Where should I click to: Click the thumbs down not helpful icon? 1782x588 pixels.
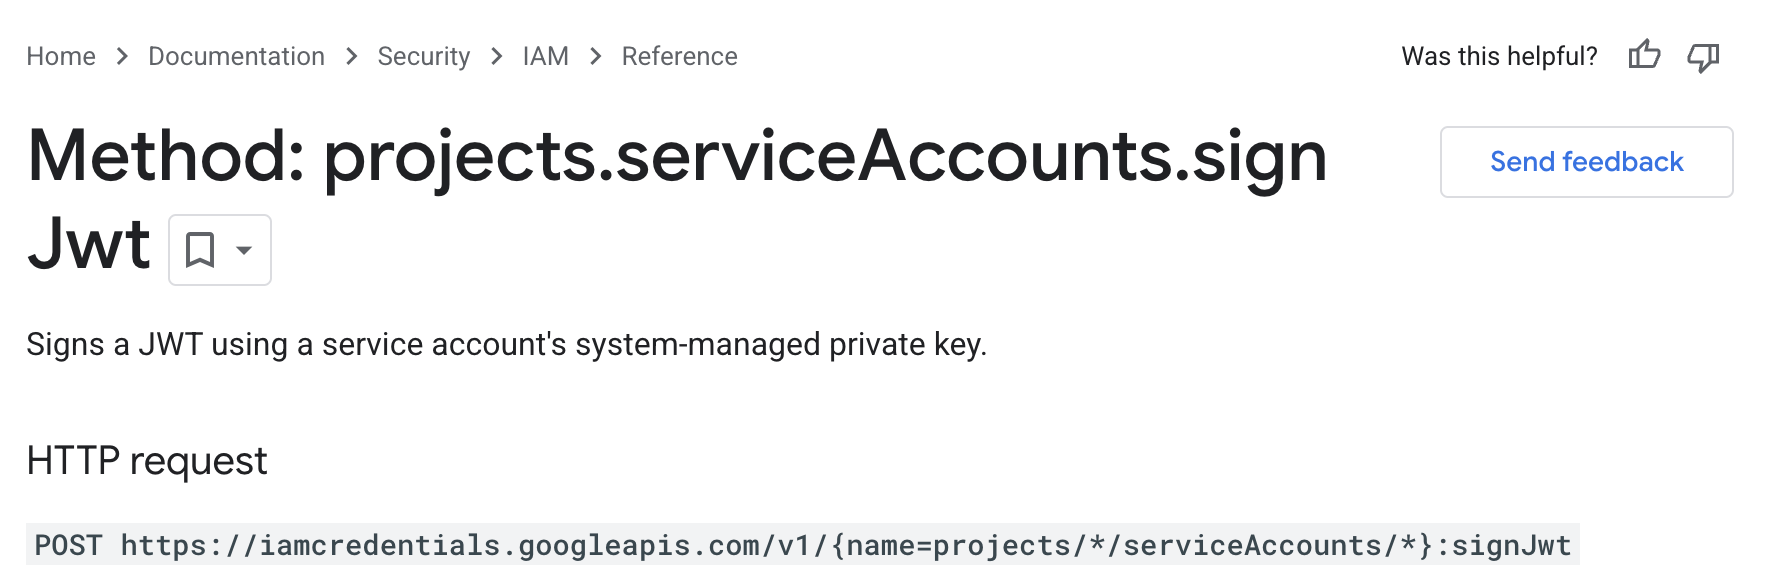(x=1703, y=56)
